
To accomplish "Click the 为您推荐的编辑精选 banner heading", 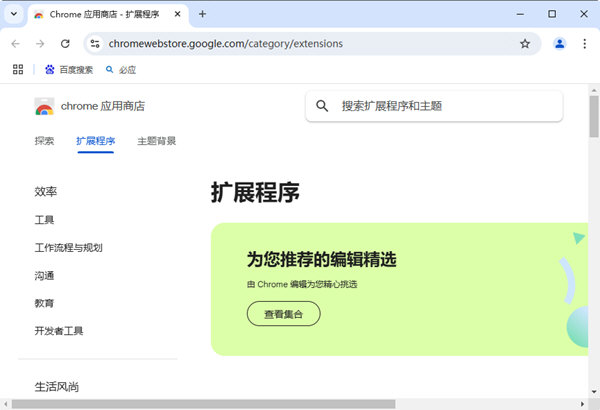I will 321,259.
